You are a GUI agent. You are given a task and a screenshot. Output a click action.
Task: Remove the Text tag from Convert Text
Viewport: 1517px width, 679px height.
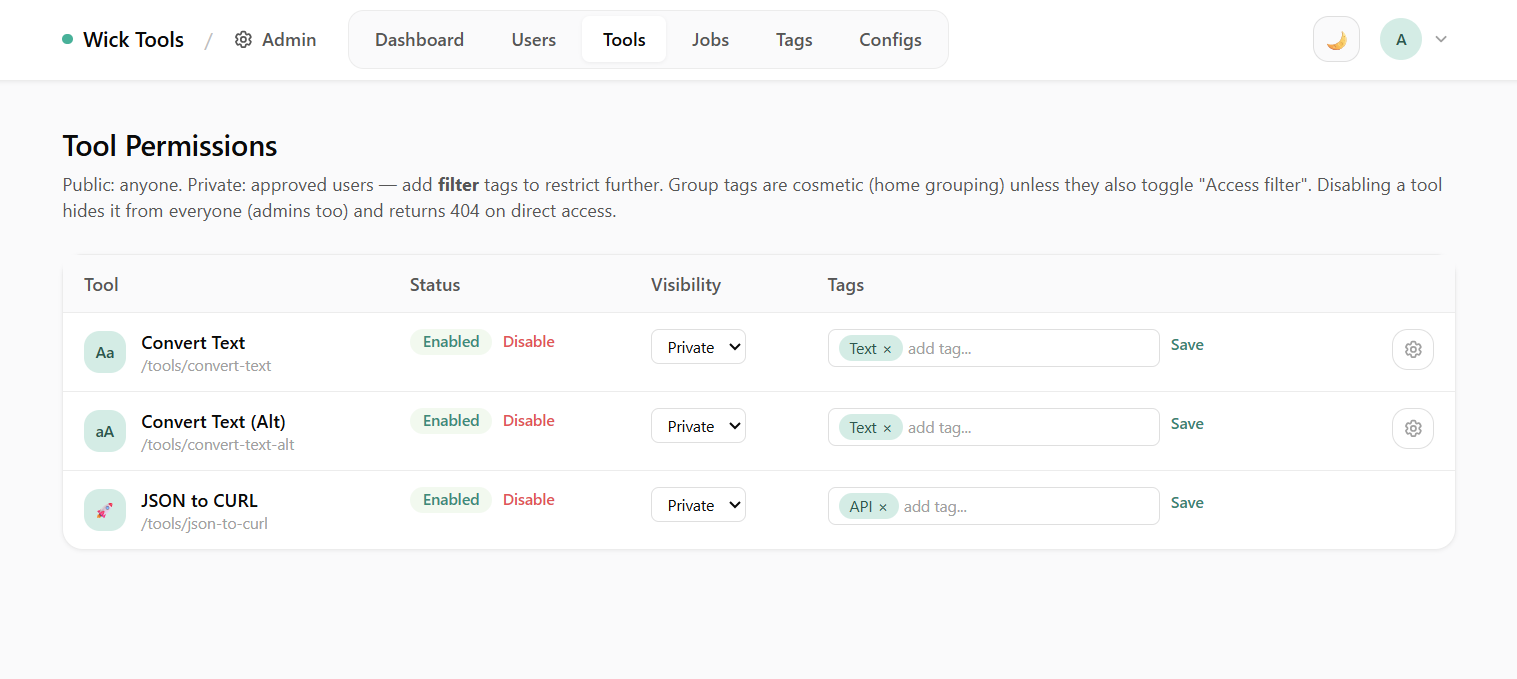888,348
